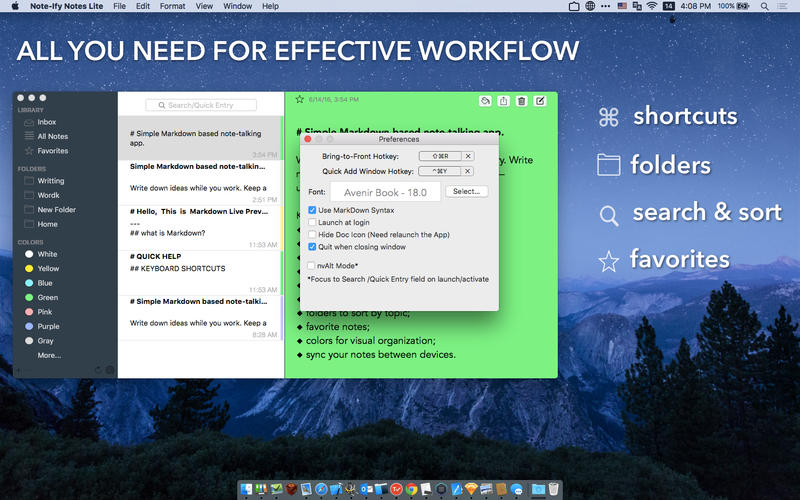This screenshot has height=500, width=800.
Task: Open Inbox in the Library sidebar
Action: pos(47,122)
